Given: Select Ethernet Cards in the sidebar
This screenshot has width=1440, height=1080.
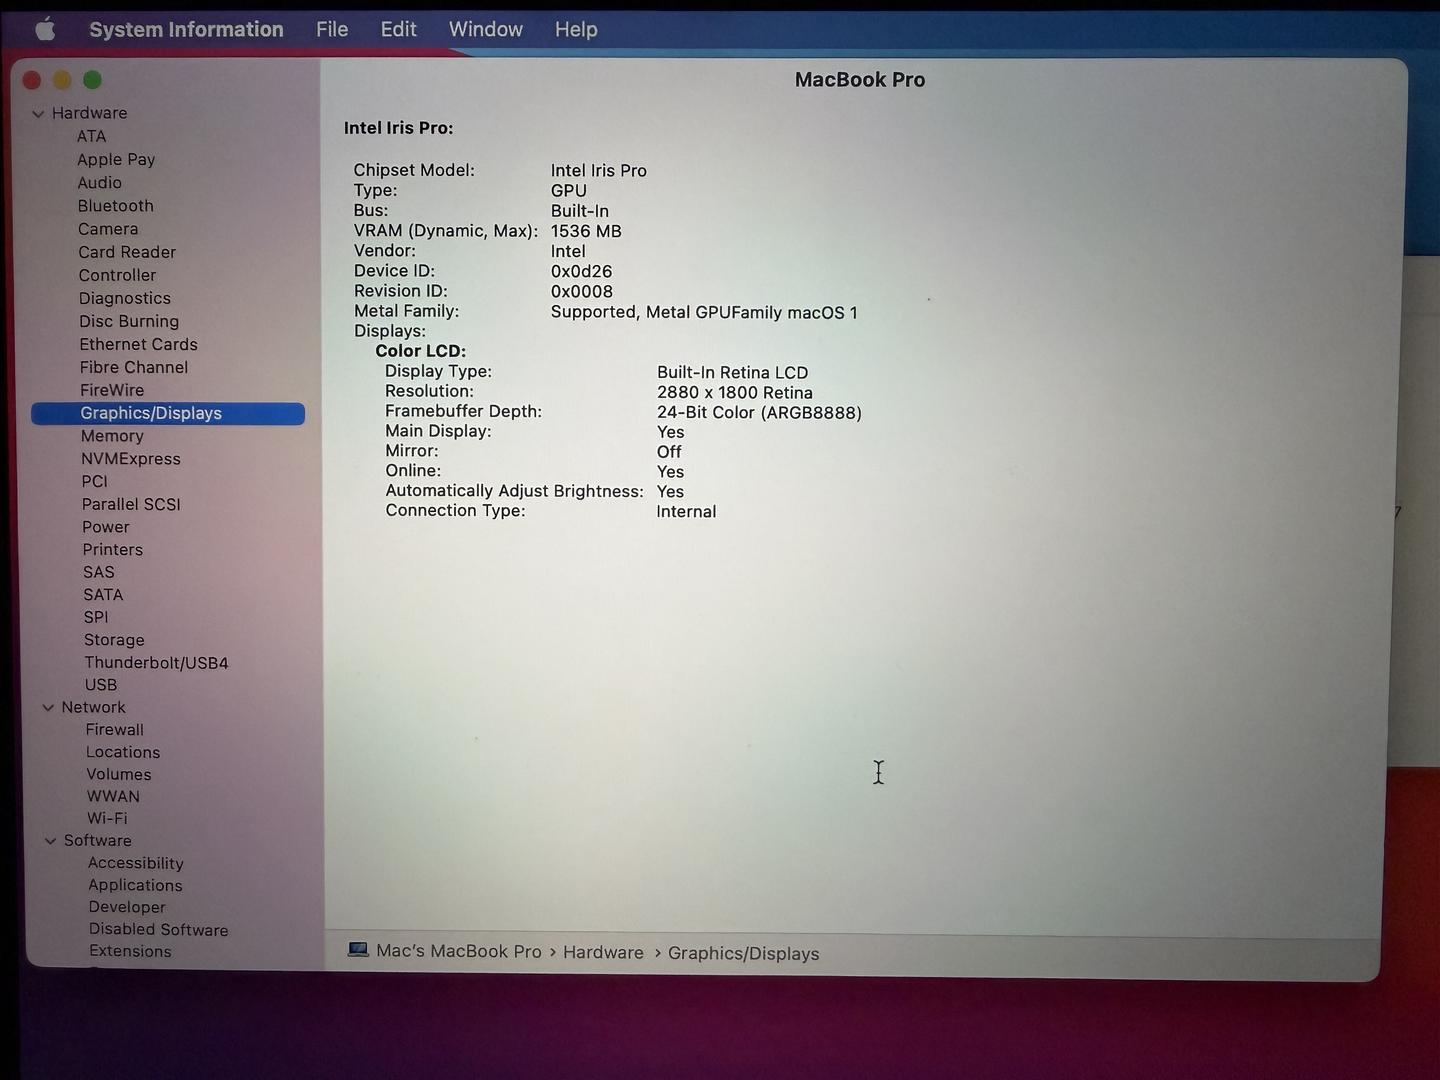Looking at the screenshot, I should tap(139, 344).
